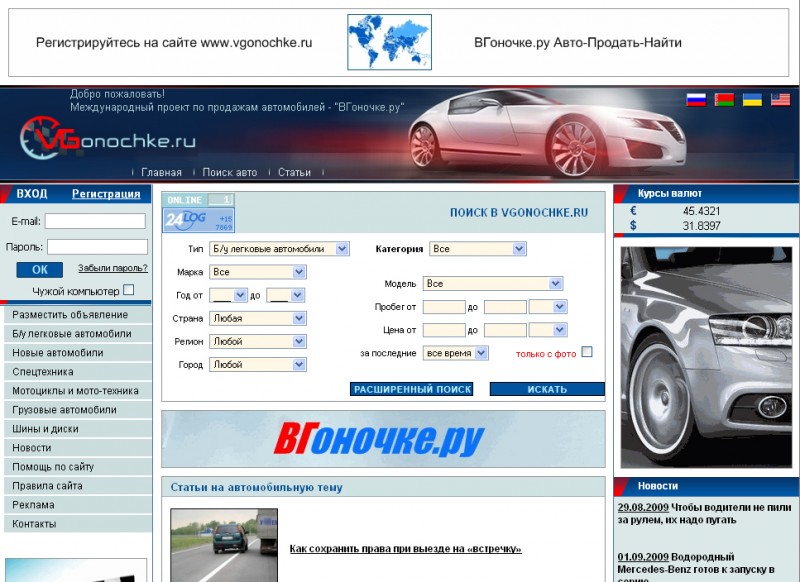Select the Belarus flag language

point(724,99)
